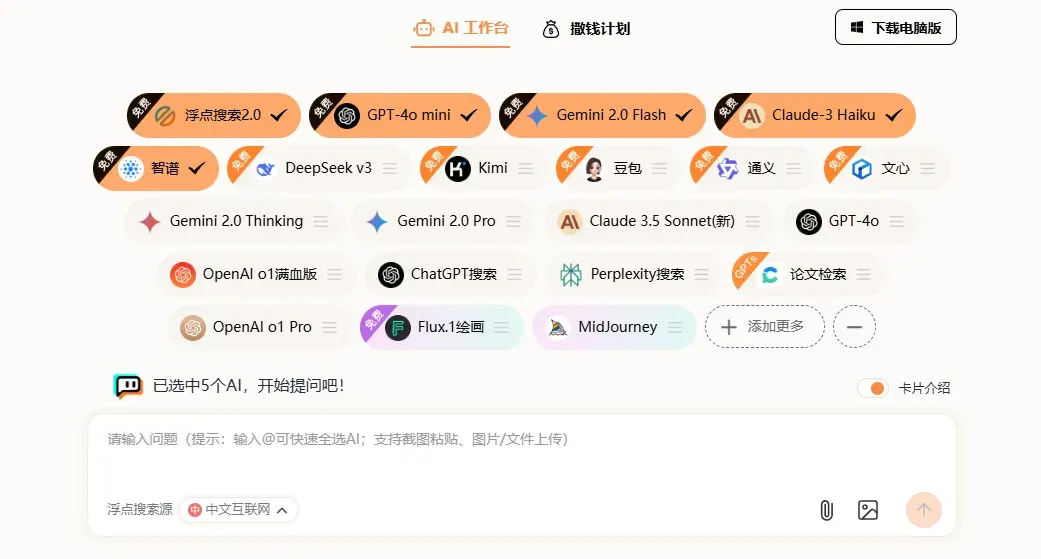Click the Kimi model logo icon

pos(458,168)
